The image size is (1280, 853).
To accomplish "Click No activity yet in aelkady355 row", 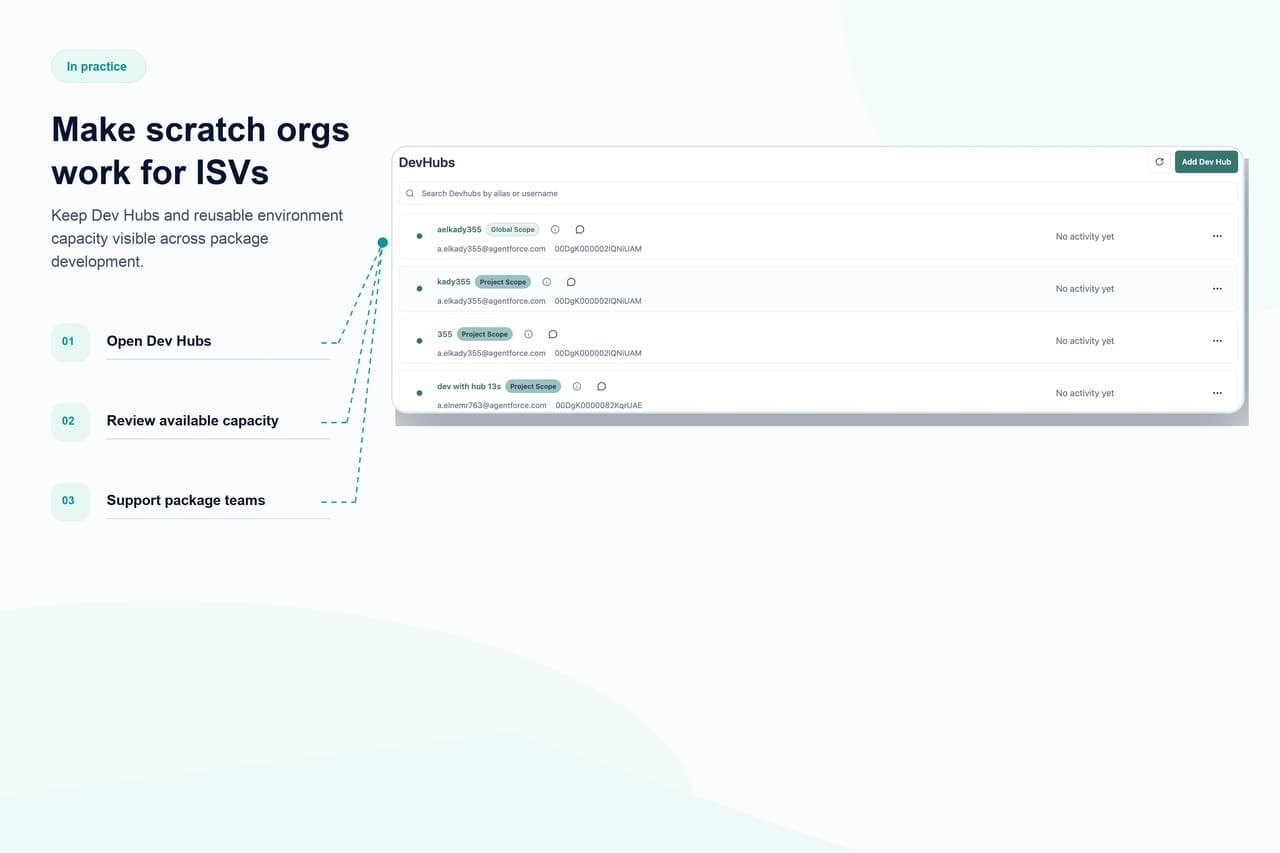I will (x=1085, y=237).
